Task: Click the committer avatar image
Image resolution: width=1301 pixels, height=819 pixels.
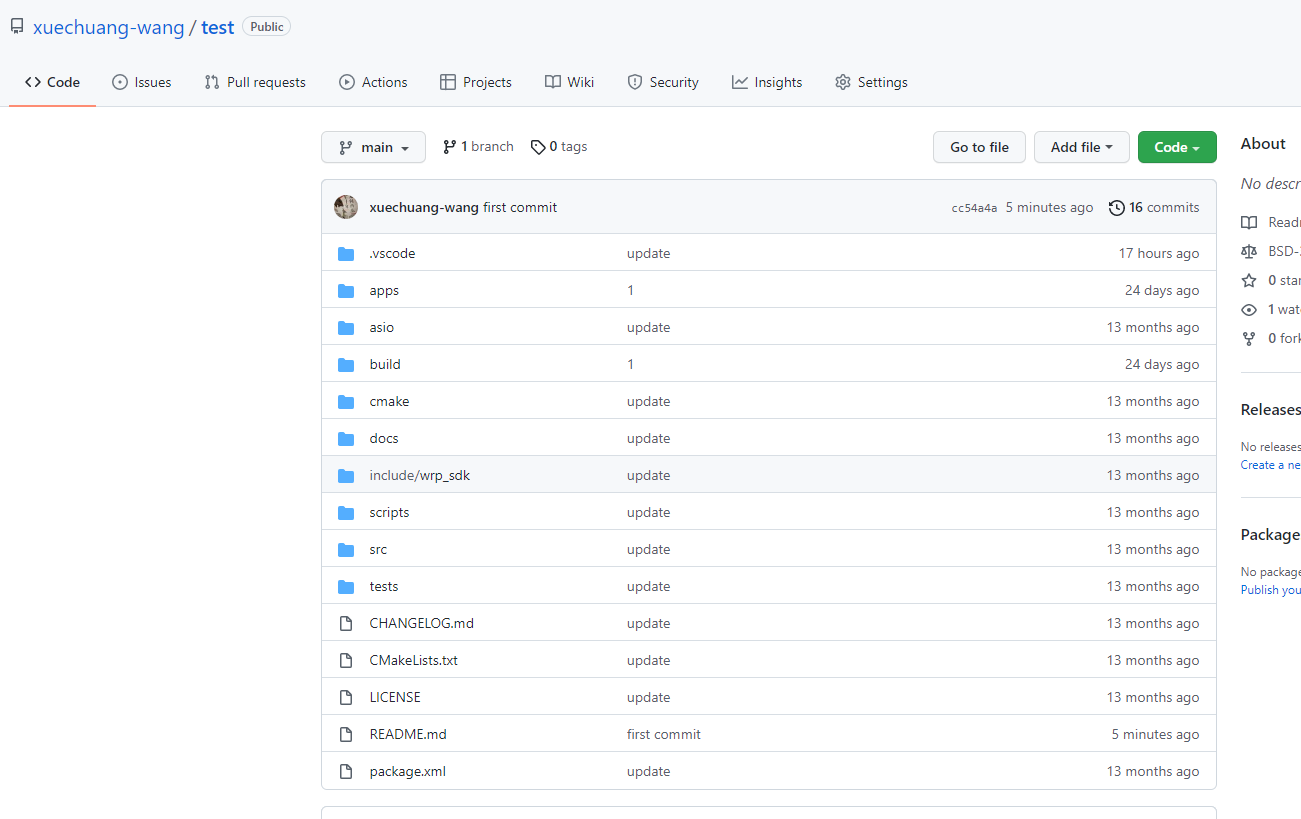Action: (x=346, y=207)
